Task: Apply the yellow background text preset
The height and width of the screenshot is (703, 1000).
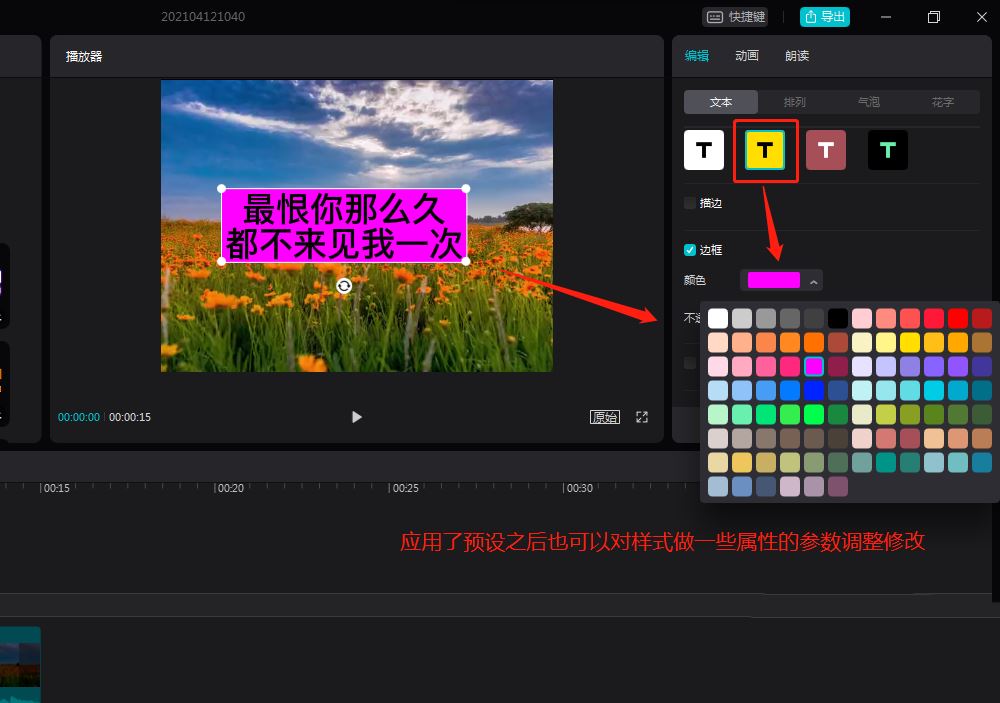Action: pyautogui.click(x=765, y=150)
